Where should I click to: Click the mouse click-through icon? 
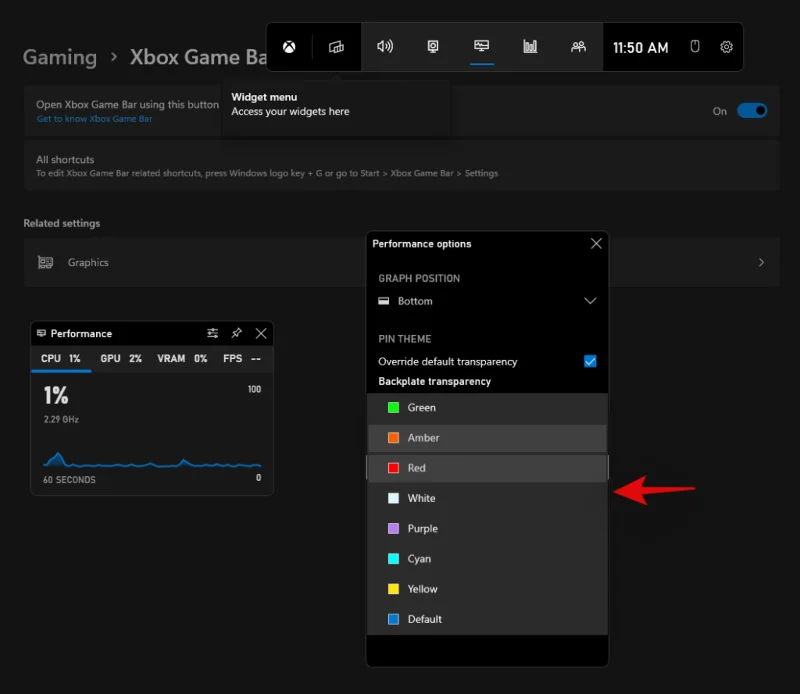[x=694, y=46]
